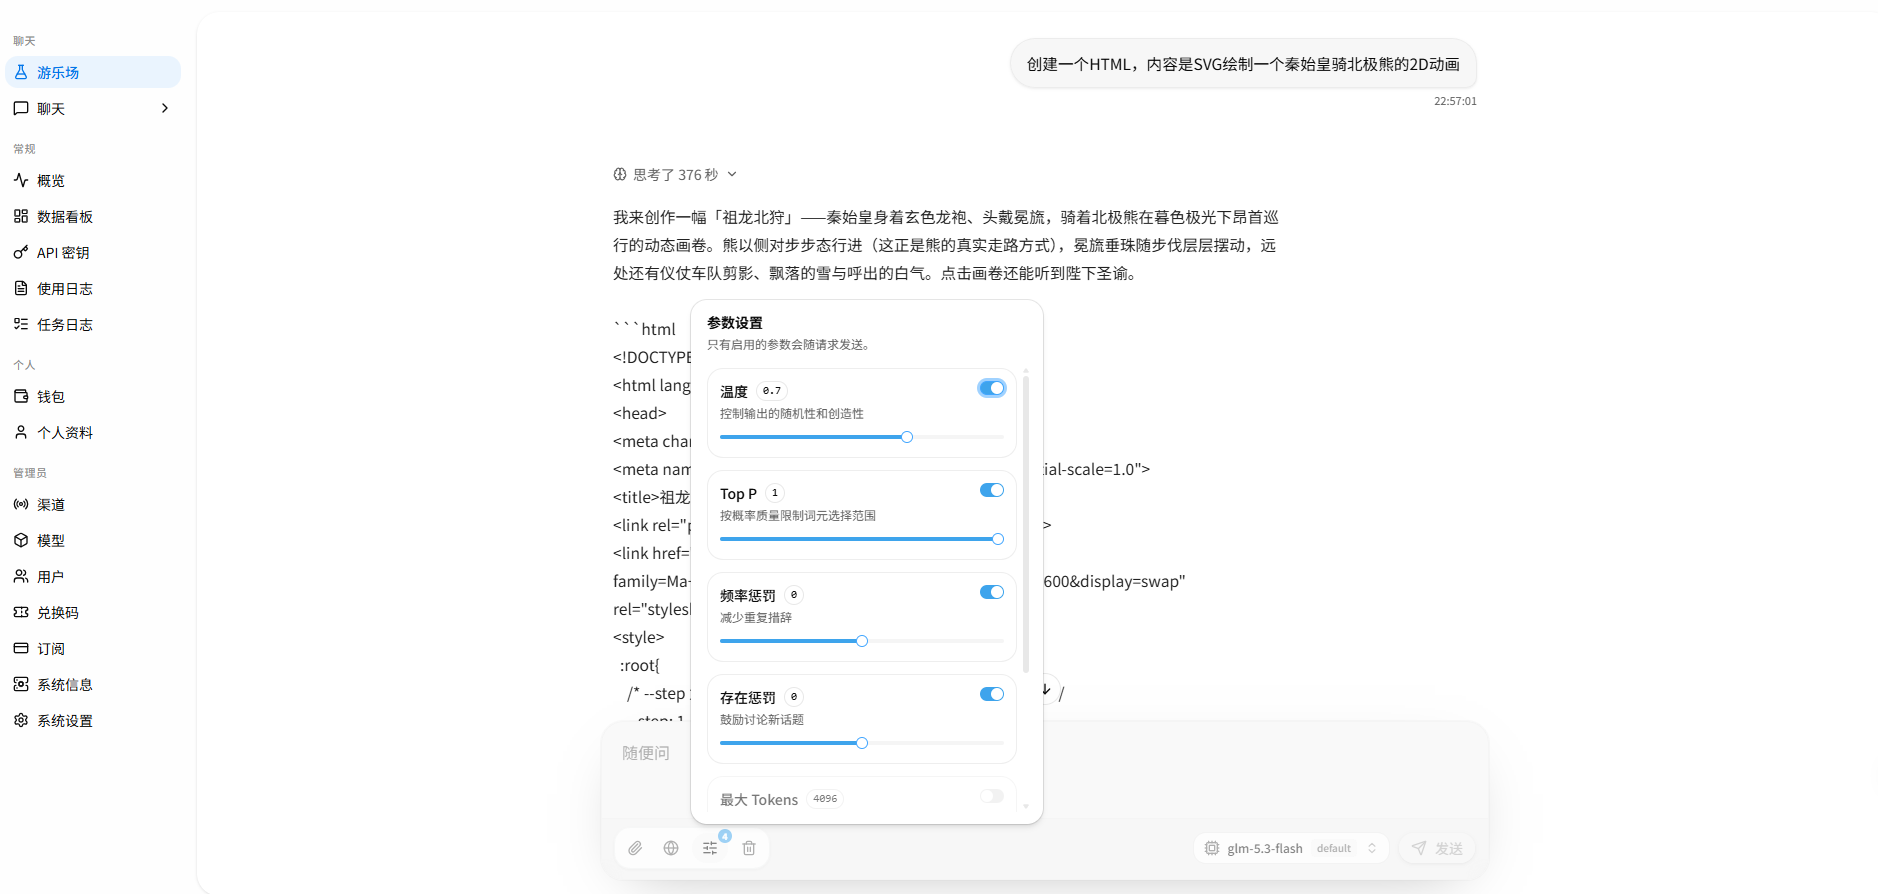
Task: Navigate to 渠道 in the sidebar
Action: coord(93,504)
